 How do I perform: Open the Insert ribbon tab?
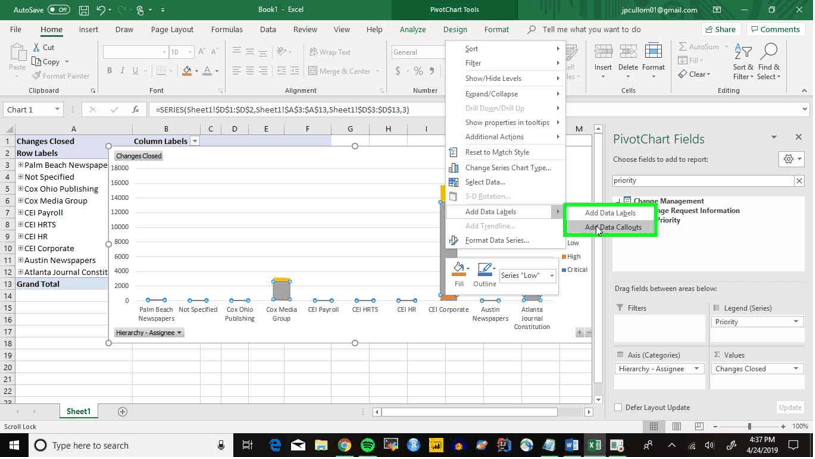pyautogui.click(x=88, y=30)
